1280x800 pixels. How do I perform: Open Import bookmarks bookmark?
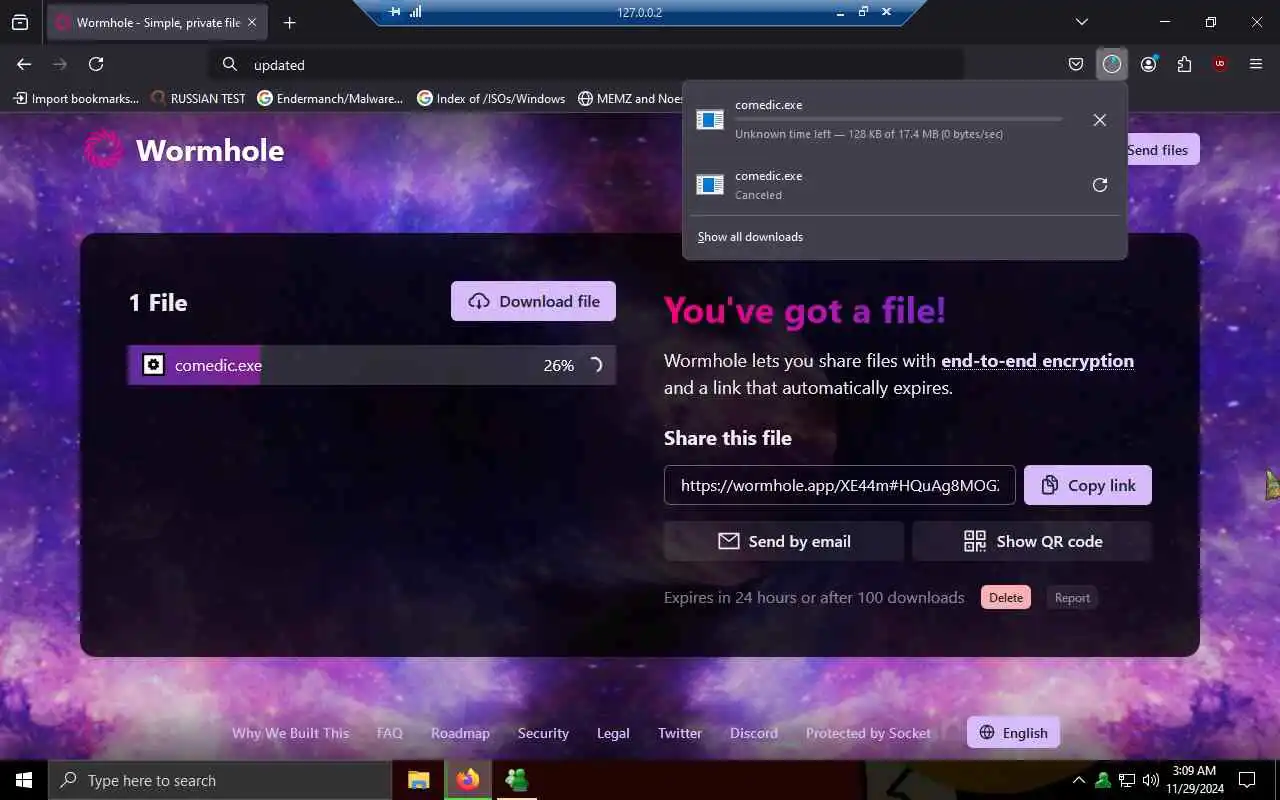click(x=76, y=98)
